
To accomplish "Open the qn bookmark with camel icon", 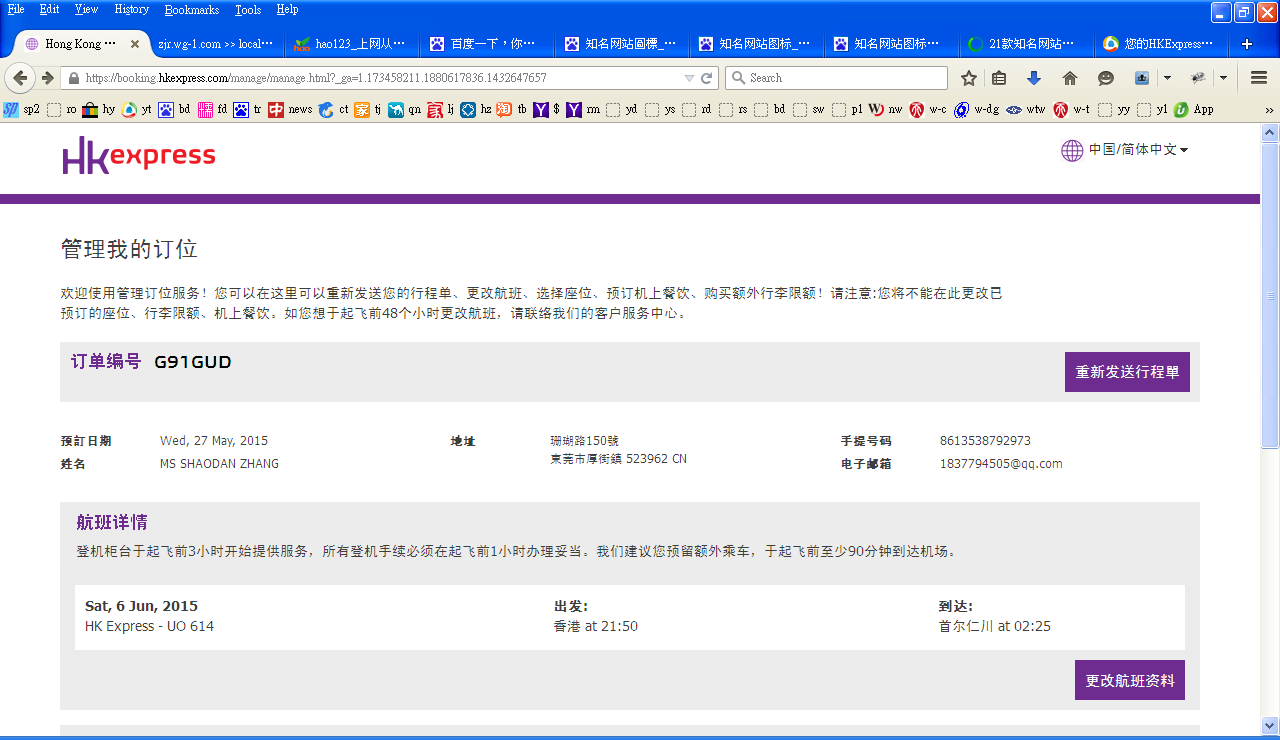I will (x=405, y=110).
